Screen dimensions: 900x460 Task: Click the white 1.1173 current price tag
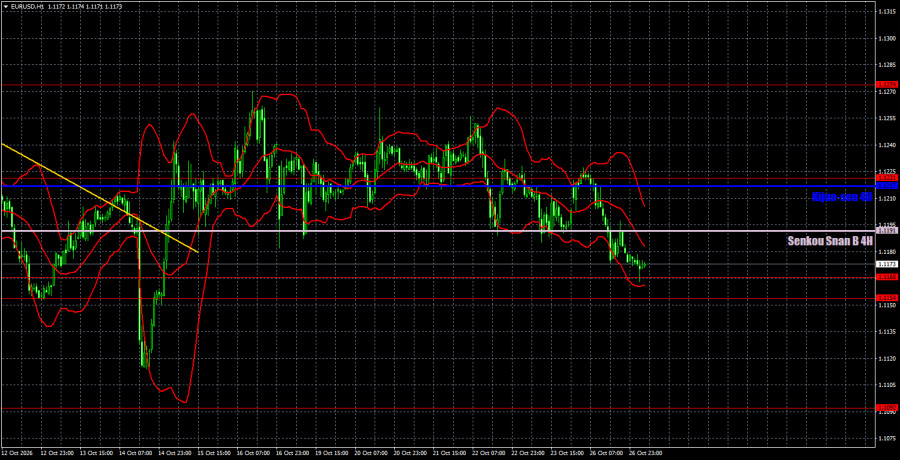pyautogui.click(x=887, y=264)
